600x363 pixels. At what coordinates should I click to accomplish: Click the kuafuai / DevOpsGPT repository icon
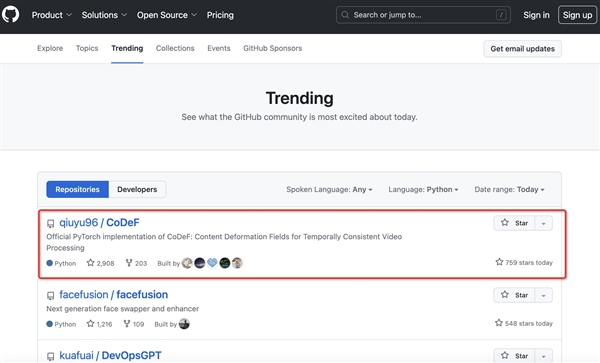[x=51, y=356]
